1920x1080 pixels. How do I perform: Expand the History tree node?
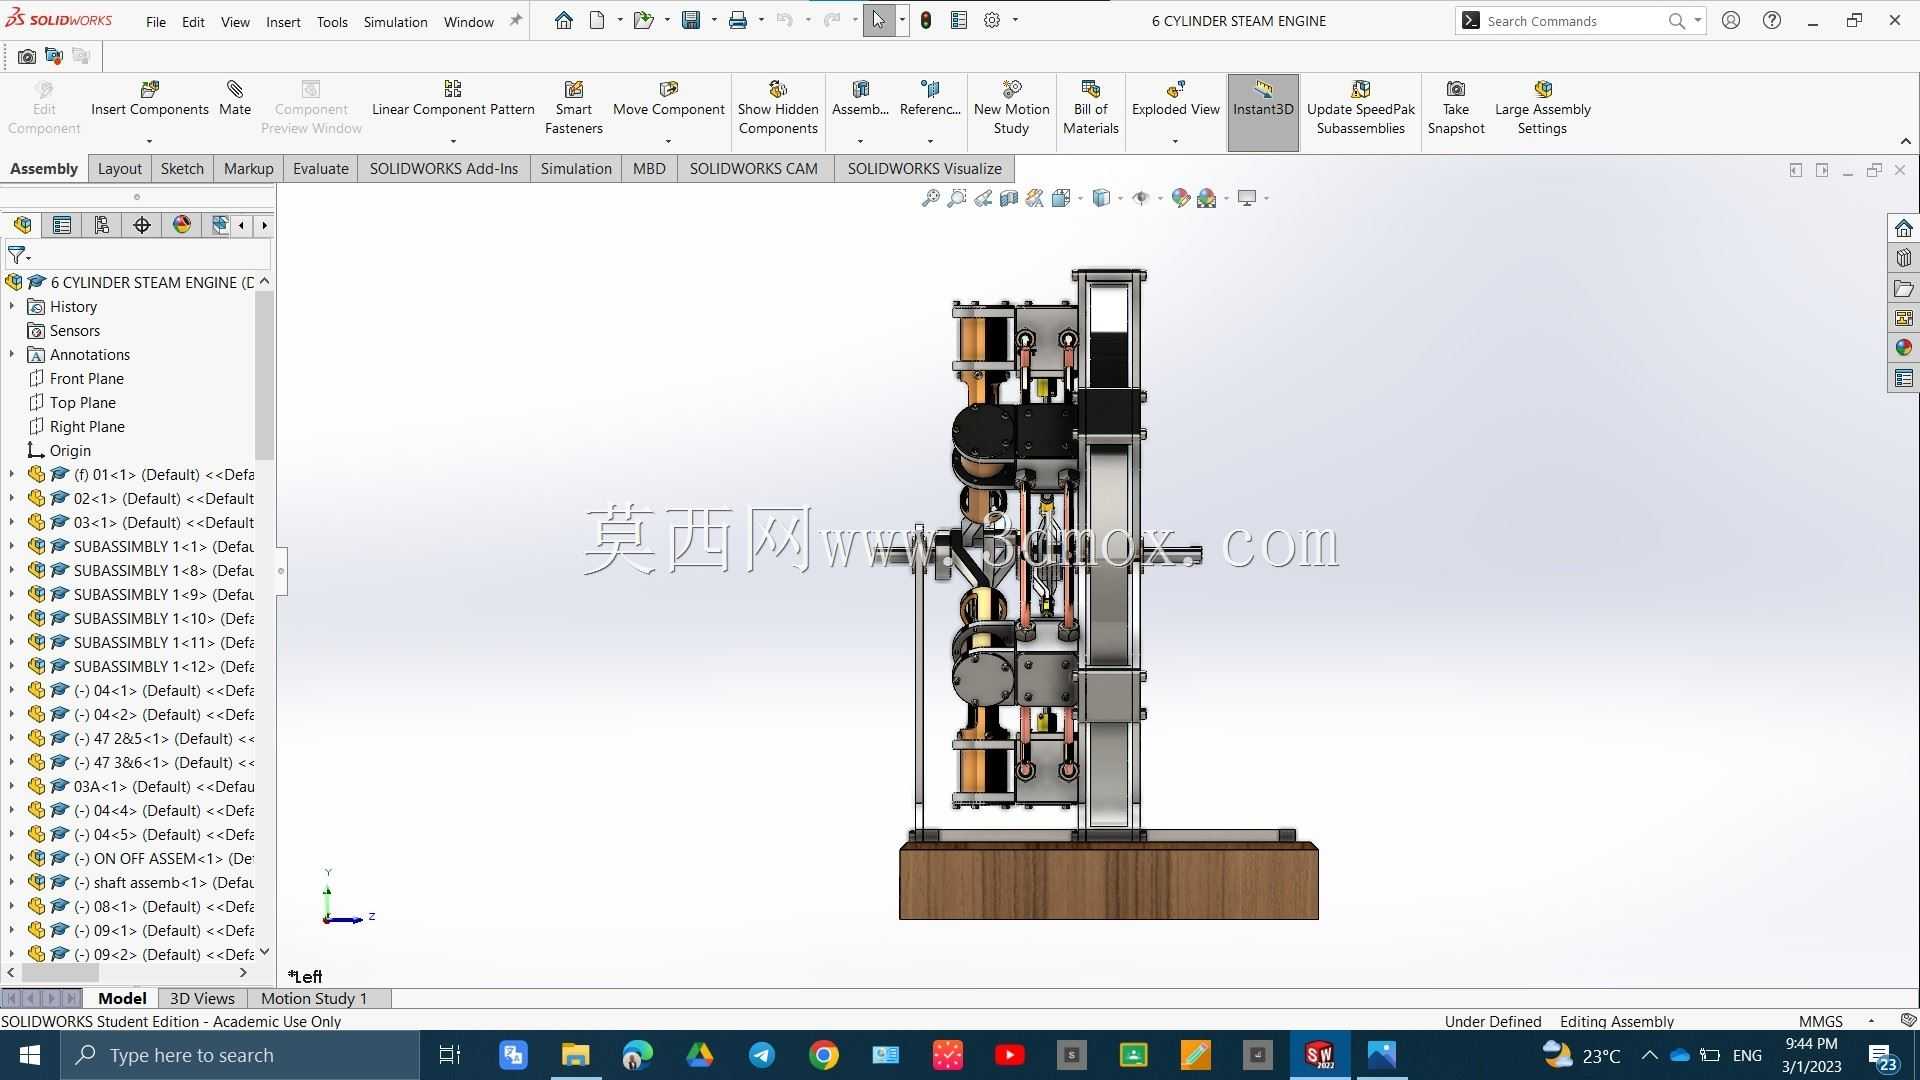pyautogui.click(x=12, y=307)
